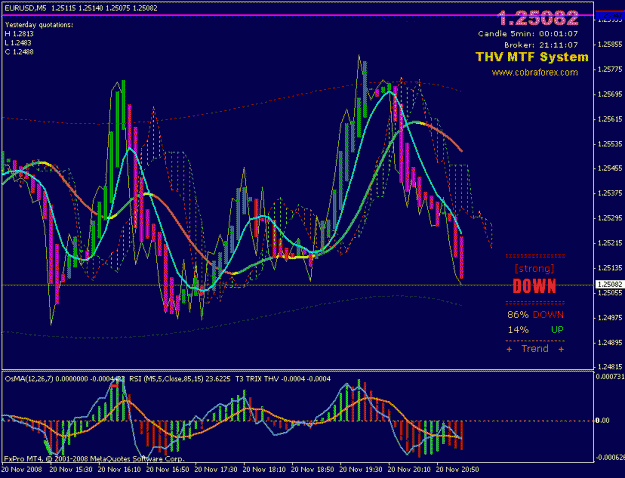Click the 1.25695 price-axis label
The height and width of the screenshot is (478, 625).
coord(610,94)
